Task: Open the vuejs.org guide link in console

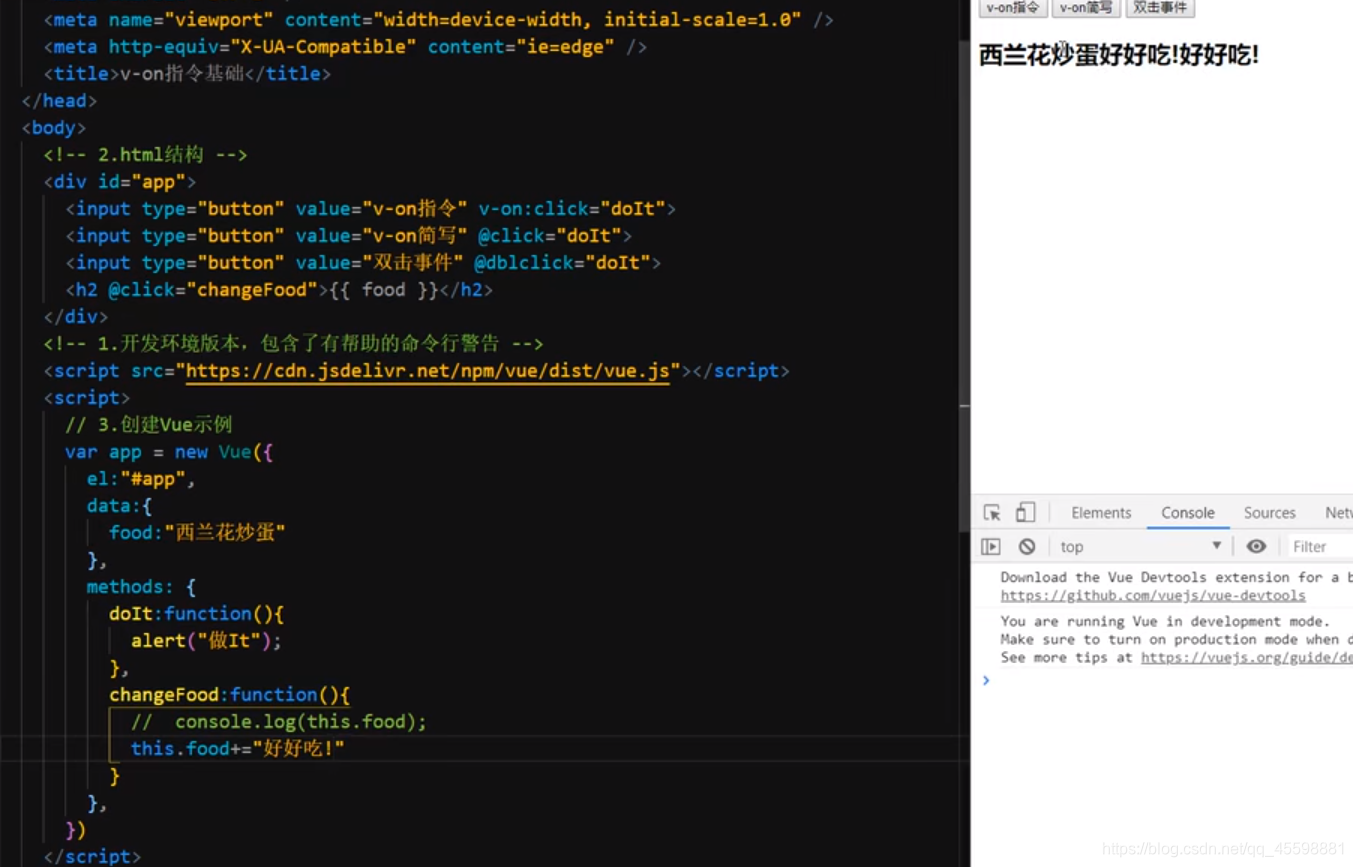Action: pos(1246,657)
